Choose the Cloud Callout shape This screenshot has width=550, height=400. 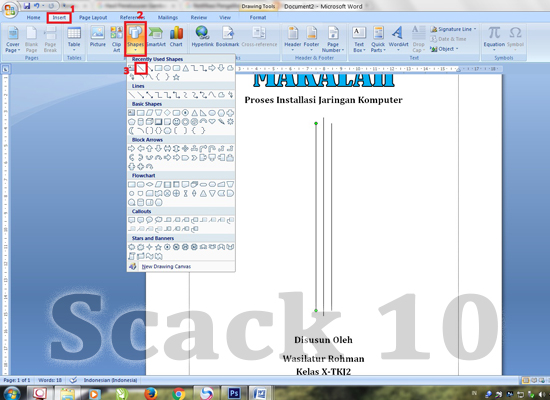159,220
